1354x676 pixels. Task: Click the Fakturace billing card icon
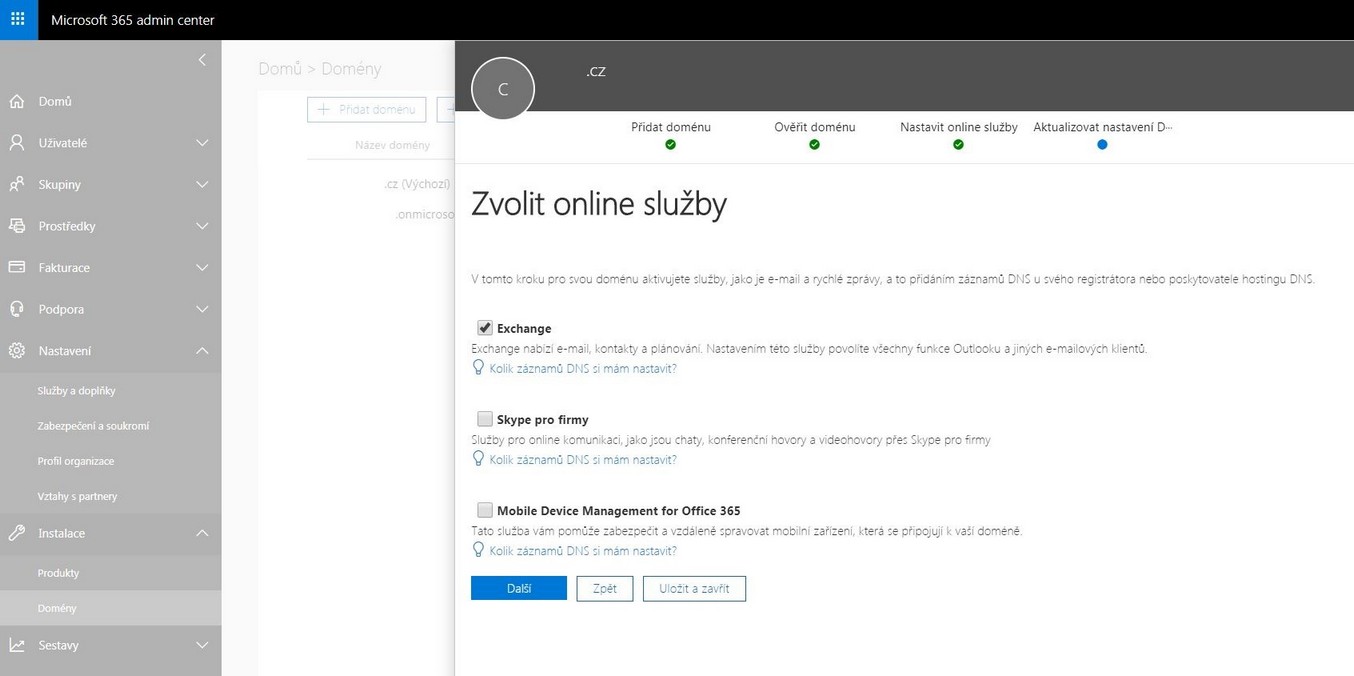tap(17, 268)
